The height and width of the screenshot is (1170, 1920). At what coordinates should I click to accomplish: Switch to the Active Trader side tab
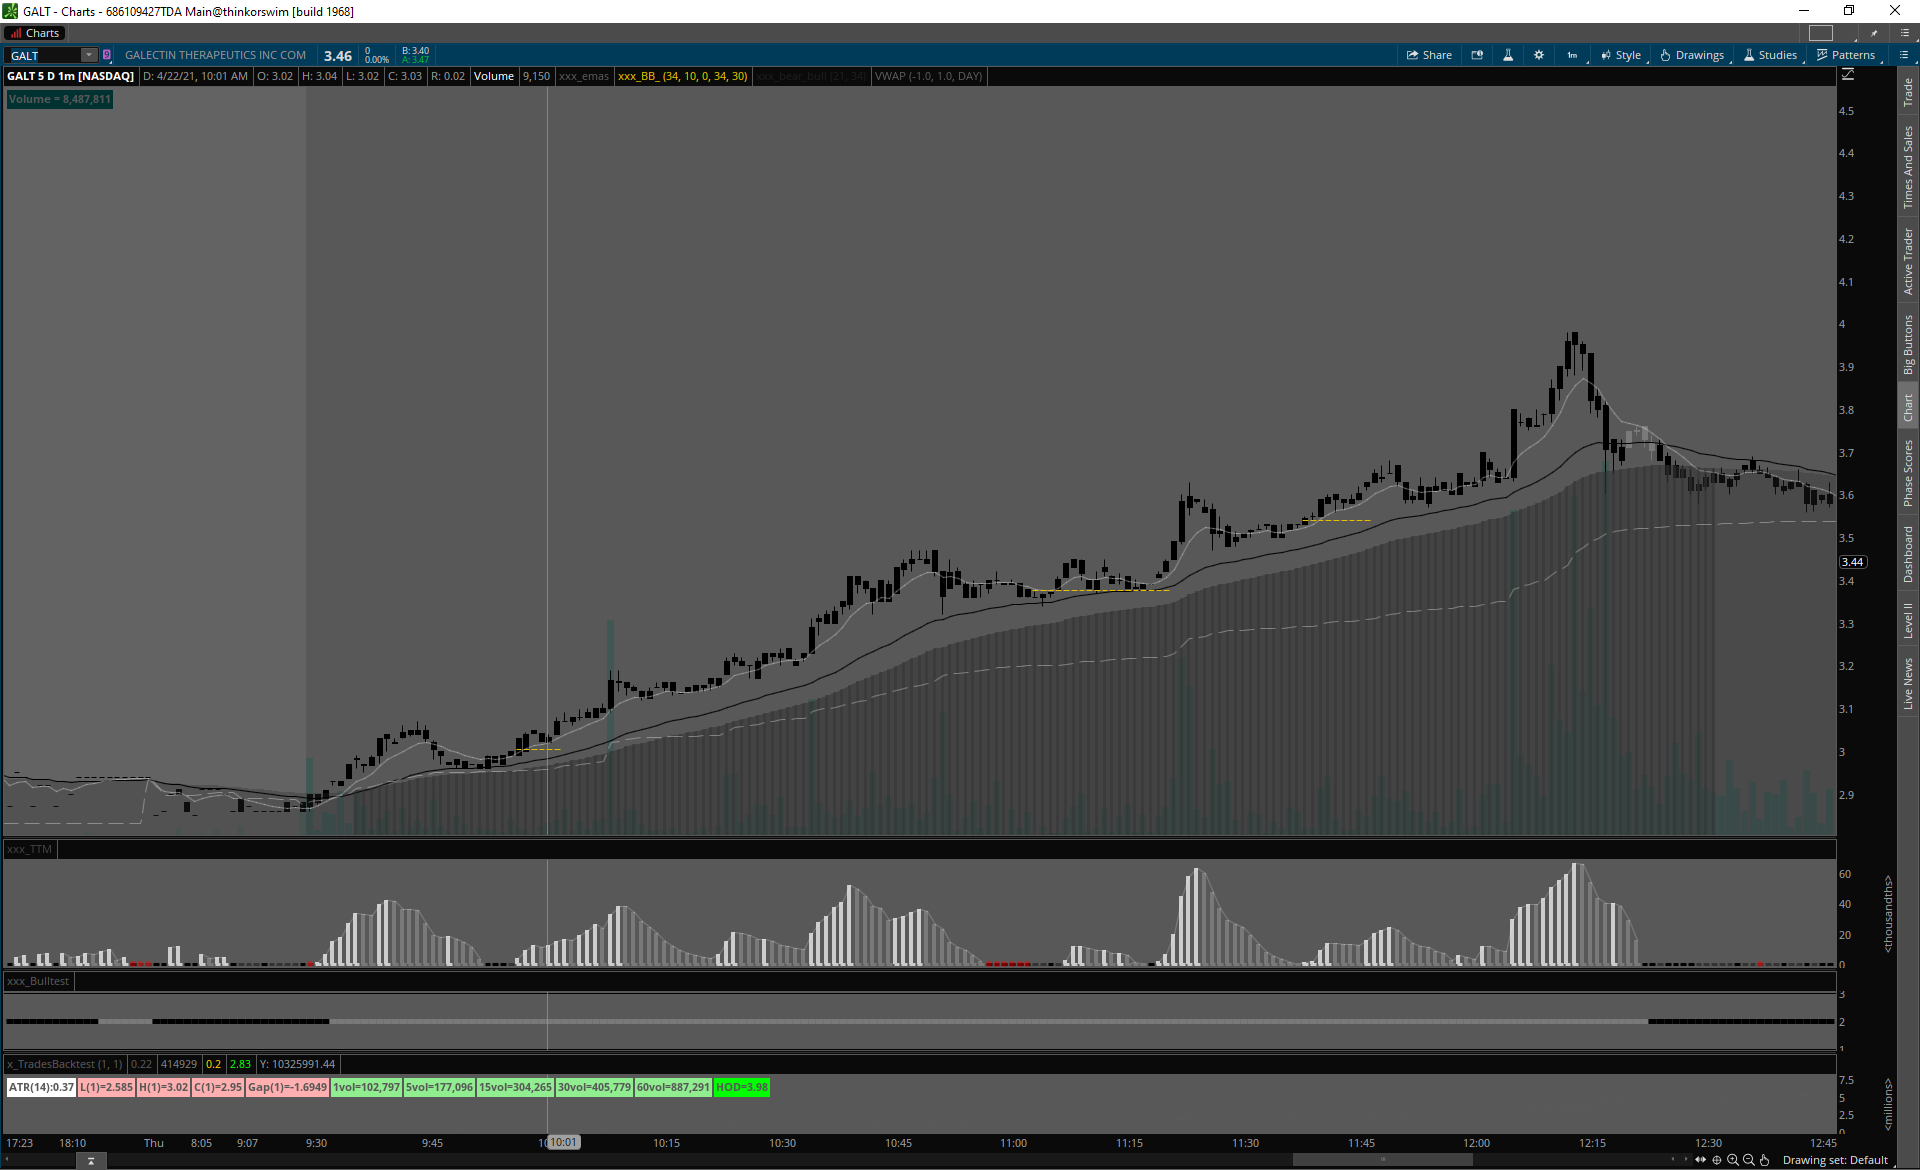click(1908, 260)
